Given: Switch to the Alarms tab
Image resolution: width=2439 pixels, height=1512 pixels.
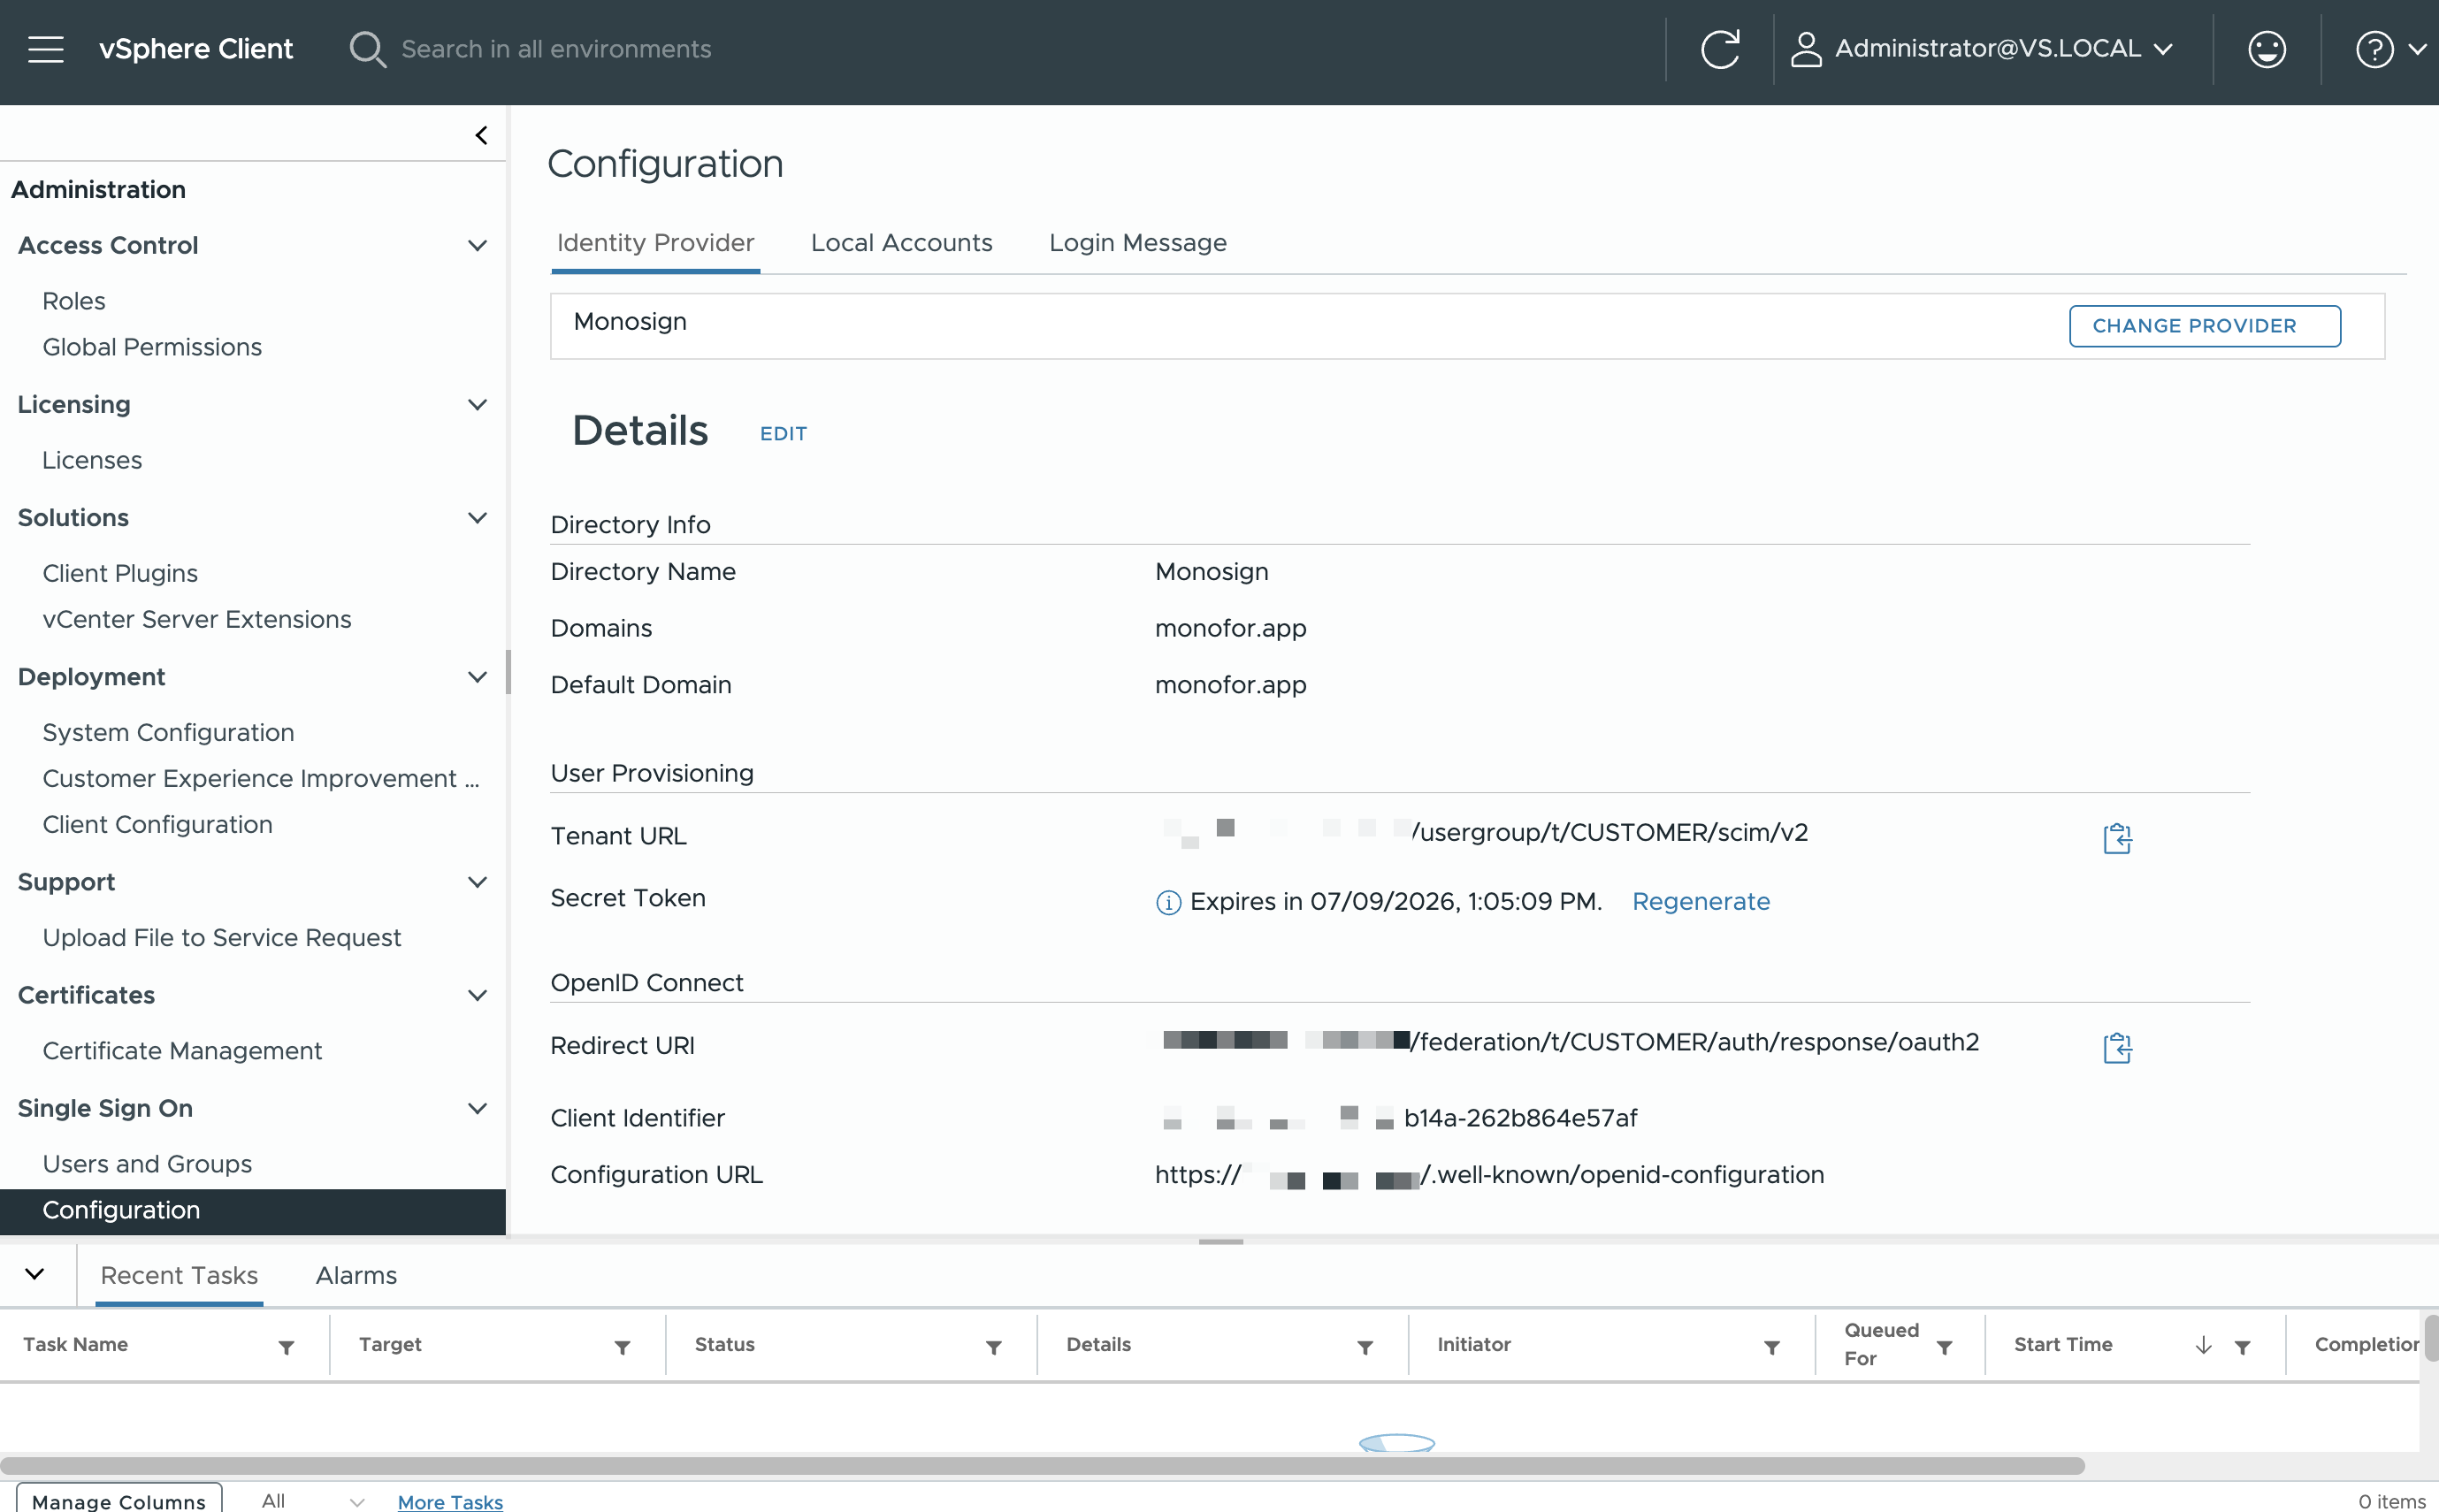Looking at the screenshot, I should click(x=356, y=1275).
